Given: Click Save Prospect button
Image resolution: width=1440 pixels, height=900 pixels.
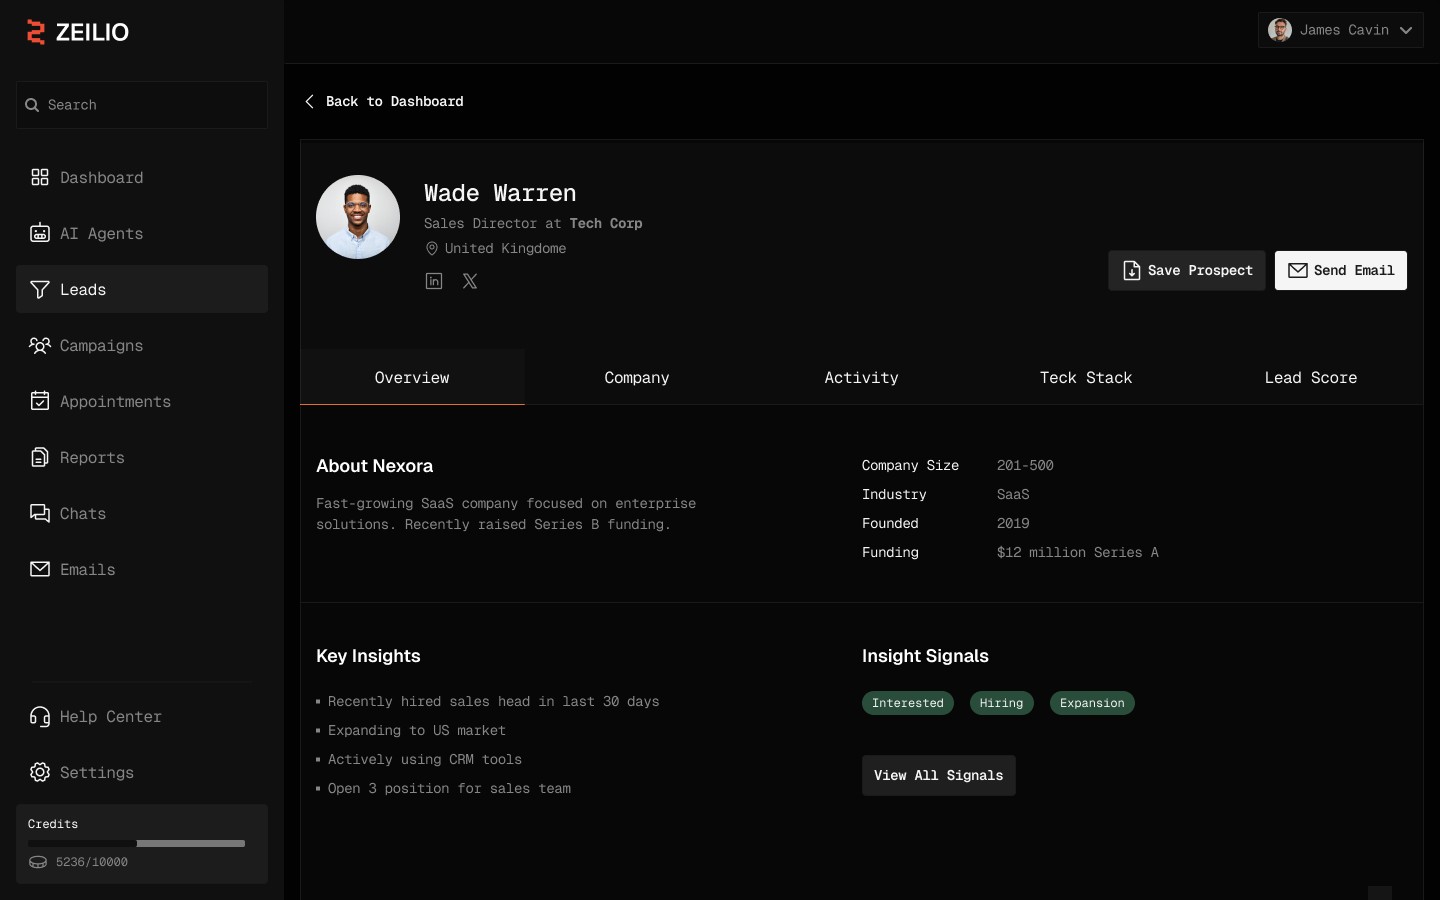Looking at the screenshot, I should click(x=1187, y=270).
